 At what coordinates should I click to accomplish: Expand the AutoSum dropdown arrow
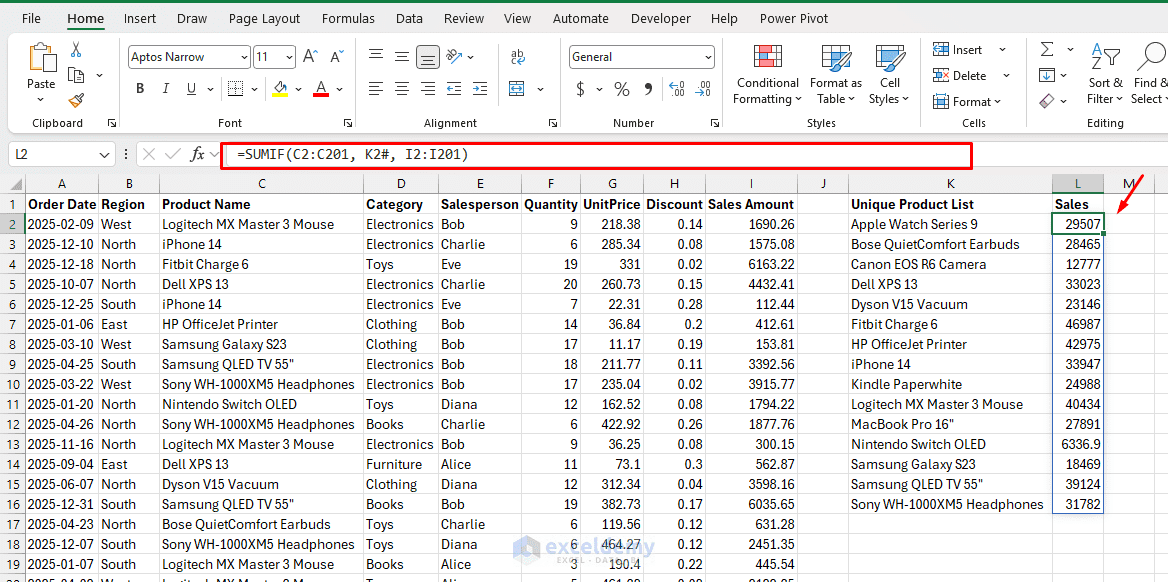click(1070, 50)
